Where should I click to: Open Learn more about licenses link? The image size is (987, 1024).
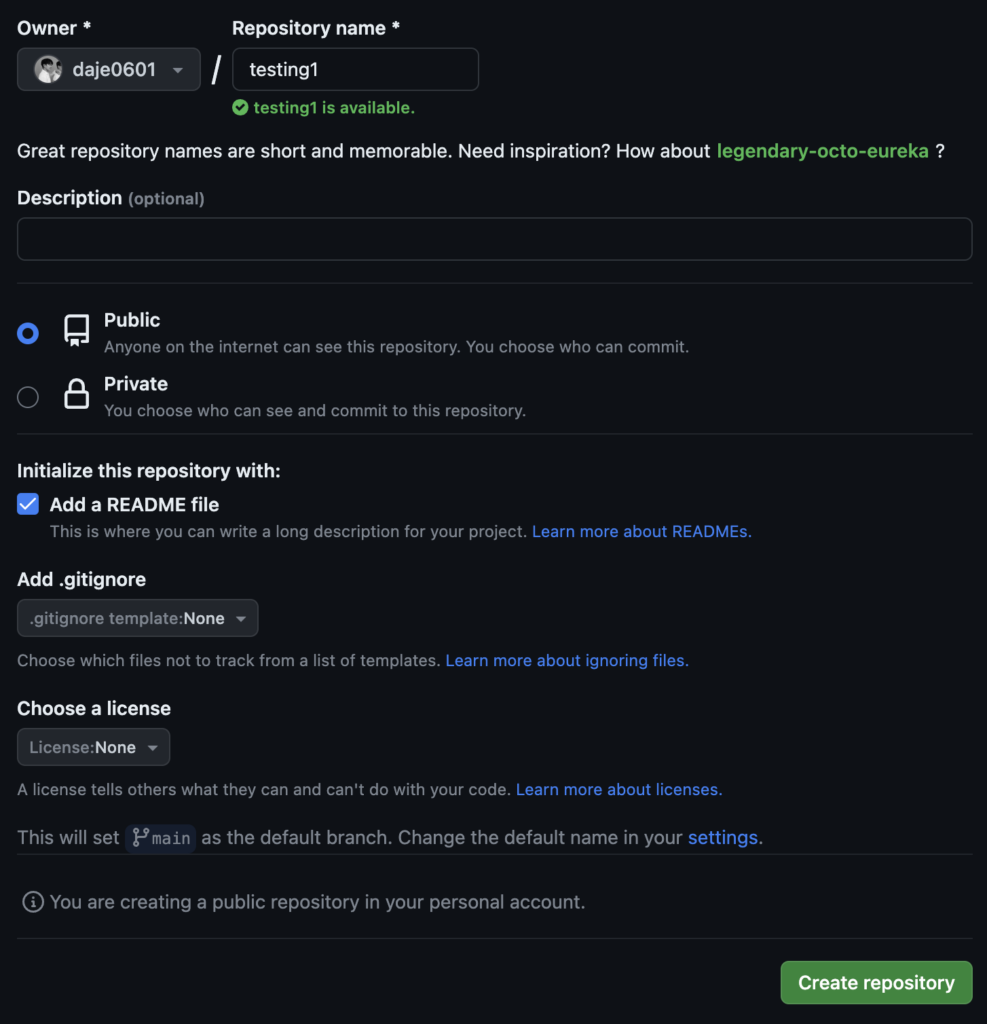619,790
